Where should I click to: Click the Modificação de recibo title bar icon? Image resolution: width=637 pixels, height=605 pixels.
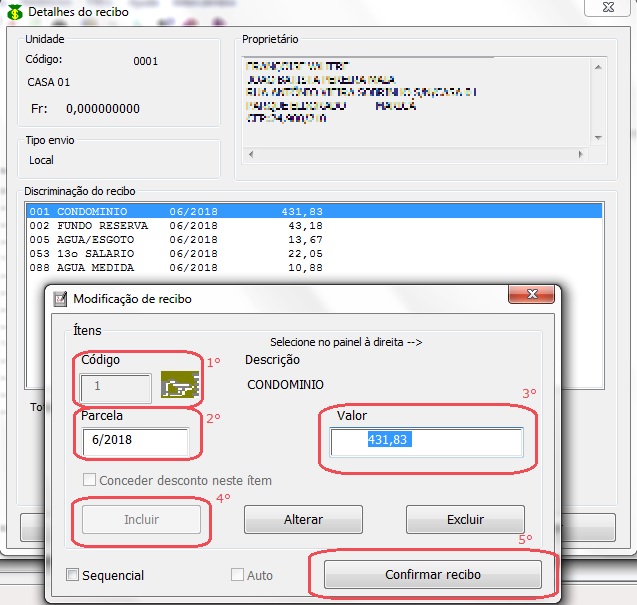click(x=60, y=298)
